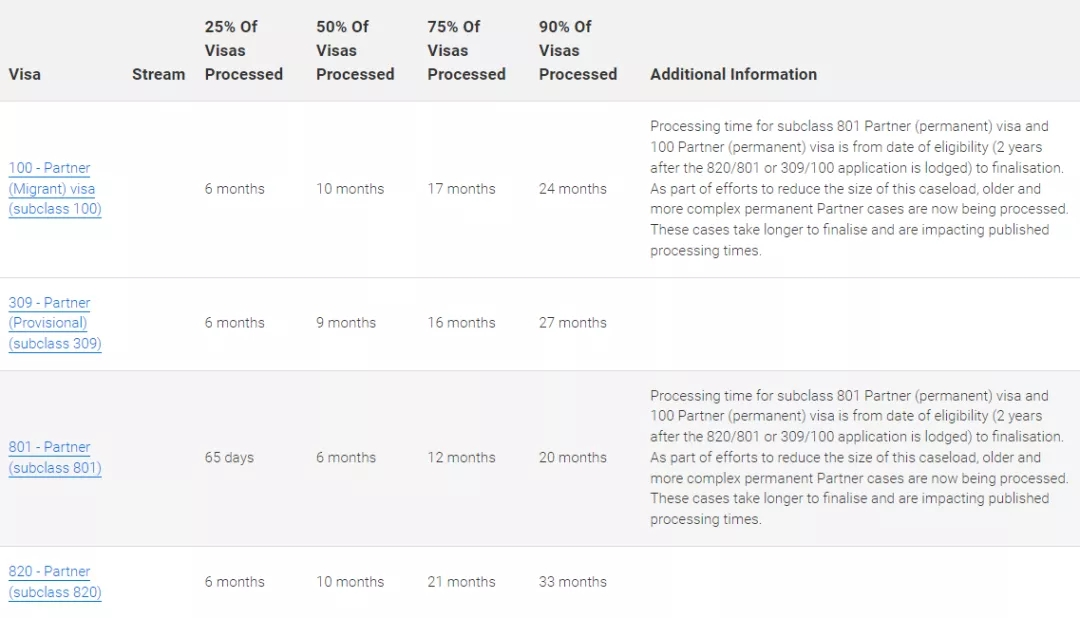Click the 33 months cell for subclass 820
The height and width of the screenshot is (618, 1080).
click(572, 581)
